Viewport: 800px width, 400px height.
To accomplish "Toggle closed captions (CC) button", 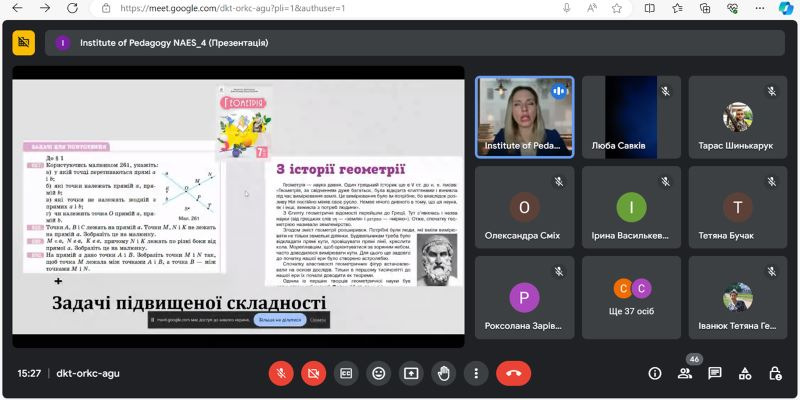I will coord(346,373).
